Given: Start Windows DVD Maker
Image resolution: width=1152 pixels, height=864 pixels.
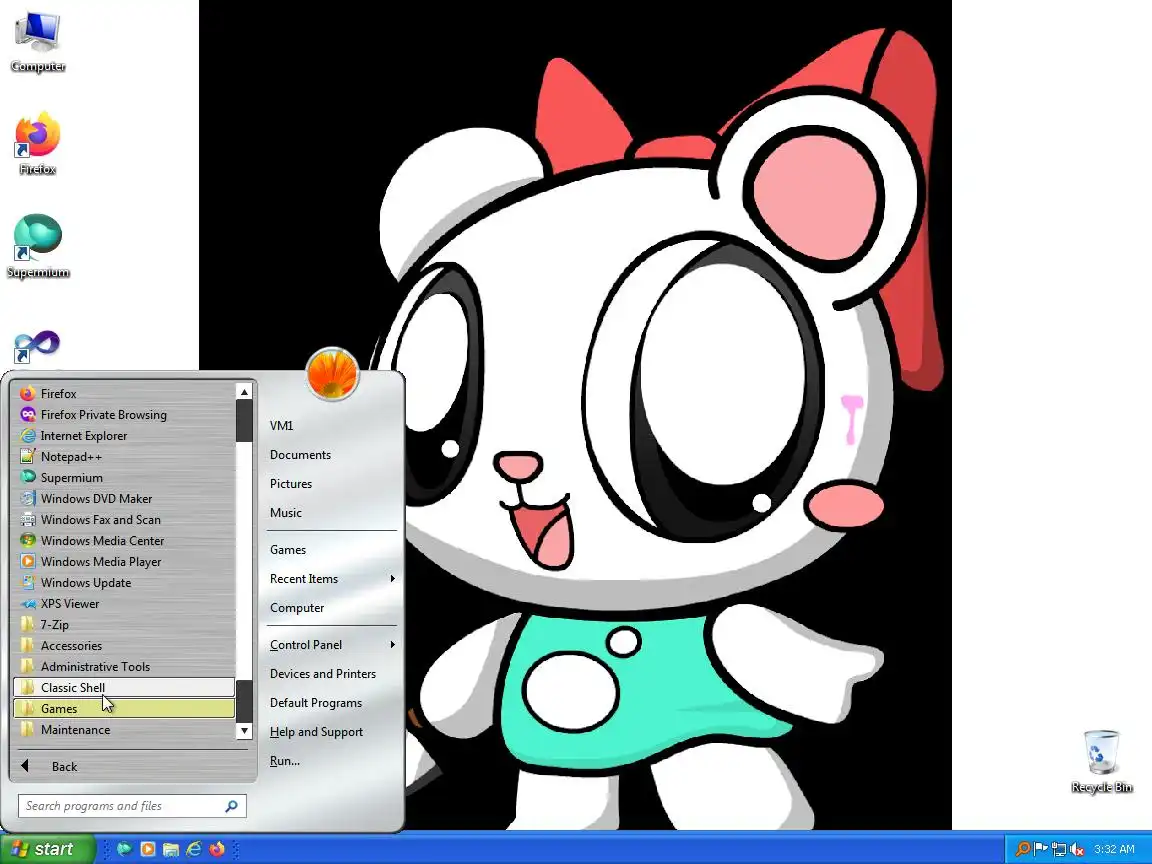Looking at the screenshot, I should click(123, 498).
